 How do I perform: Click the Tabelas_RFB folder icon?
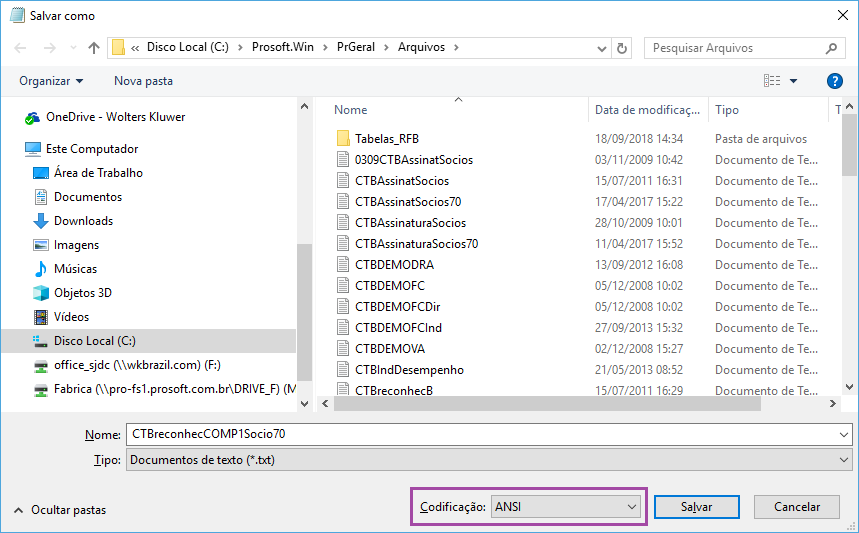(x=343, y=139)
